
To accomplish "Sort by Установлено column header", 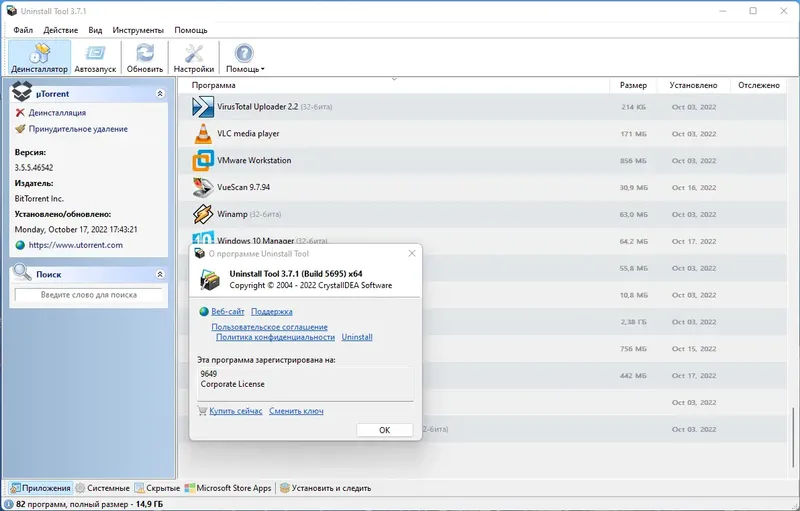I will point(693,85).
